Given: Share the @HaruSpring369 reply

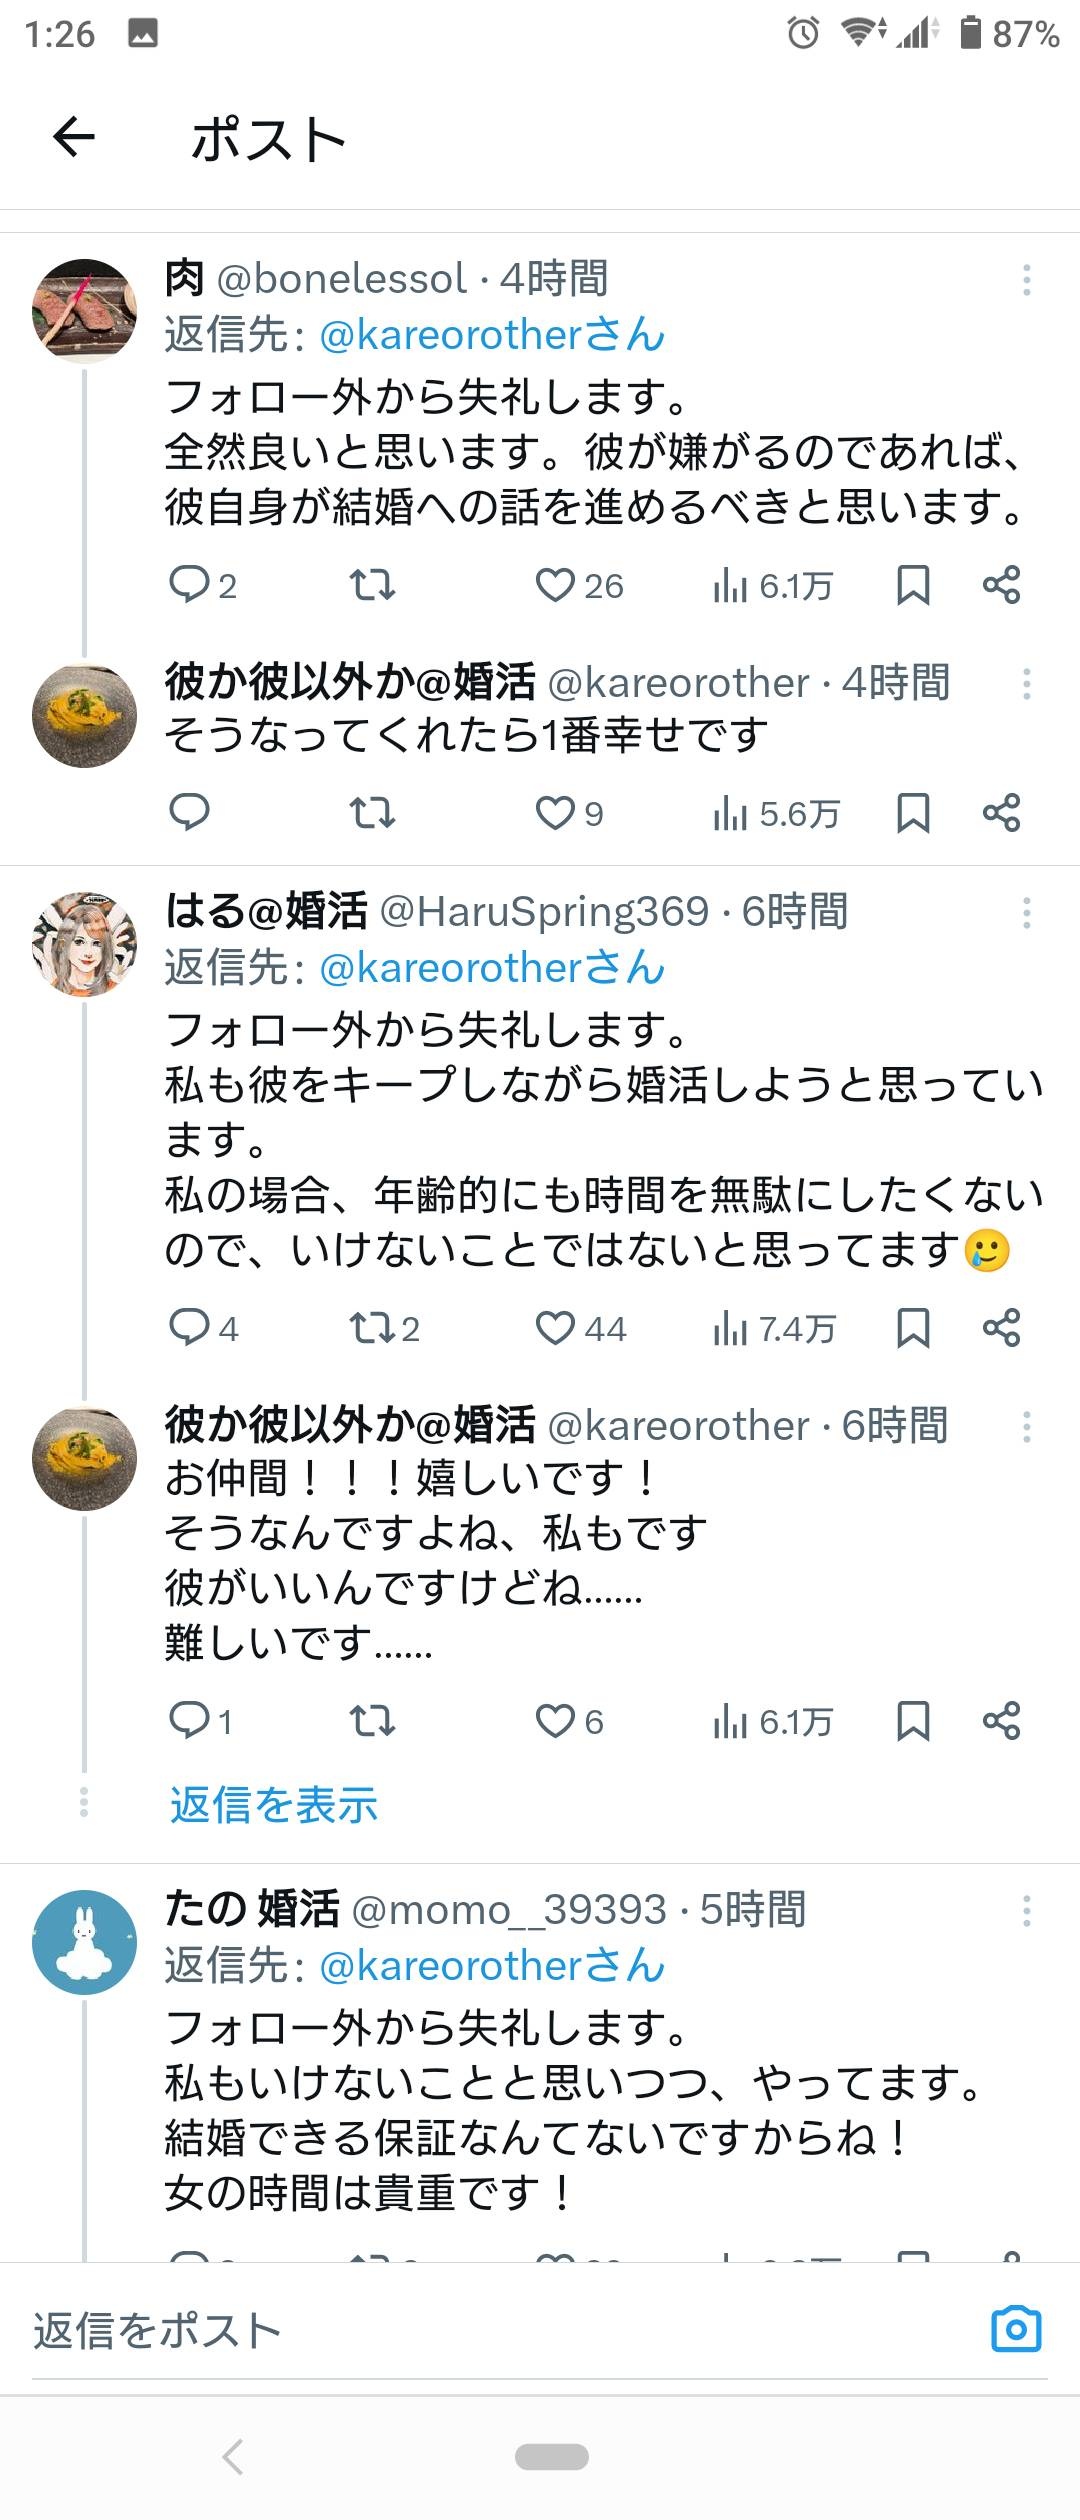Looking at the screenshot, I should (x=1001, y=1328).
